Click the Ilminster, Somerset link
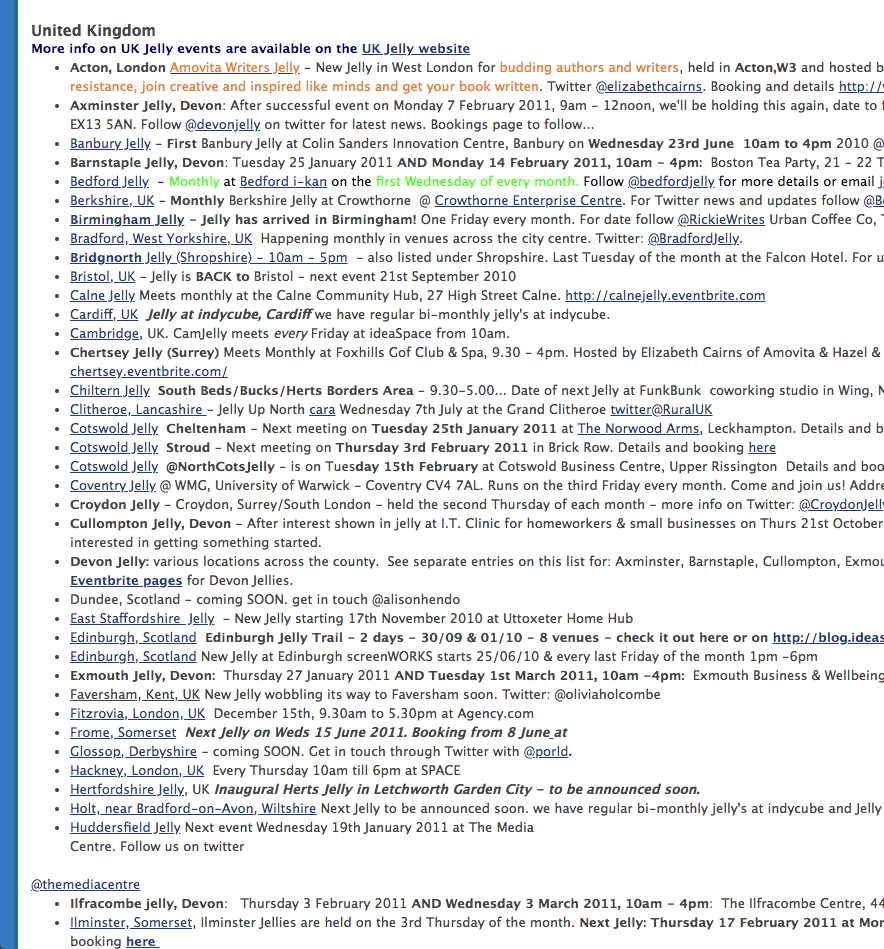The width and height of the screenshot is (884, 949). point(131,922)
